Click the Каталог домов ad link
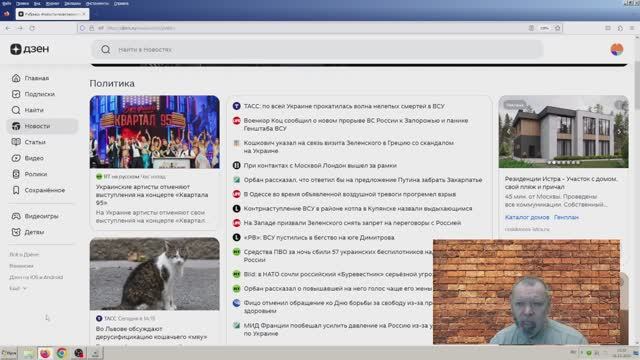640x360 pixels. coord(527,217)
